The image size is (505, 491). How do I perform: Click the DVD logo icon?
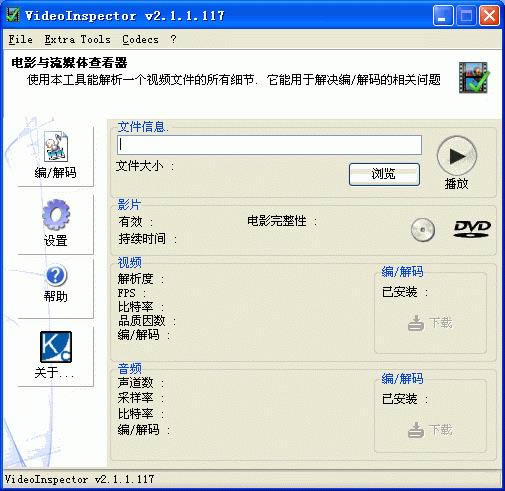point(472,229)
